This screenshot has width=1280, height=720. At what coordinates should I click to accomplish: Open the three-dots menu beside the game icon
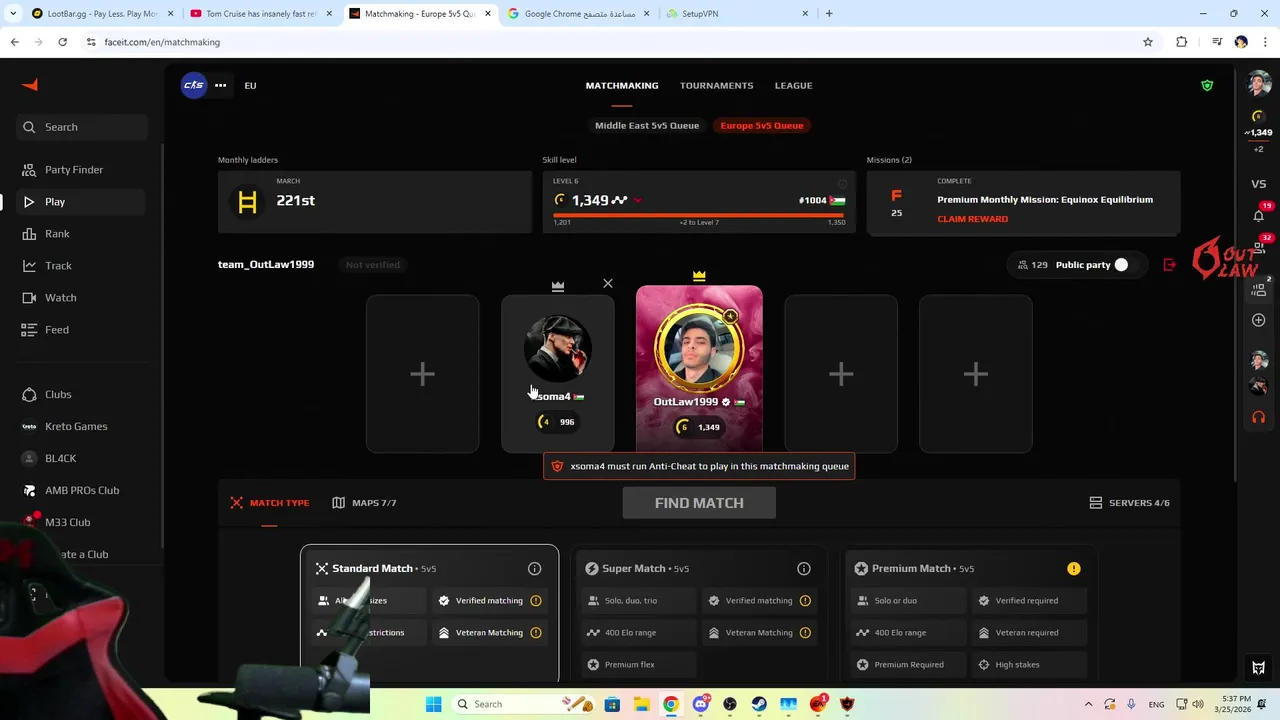220,85
